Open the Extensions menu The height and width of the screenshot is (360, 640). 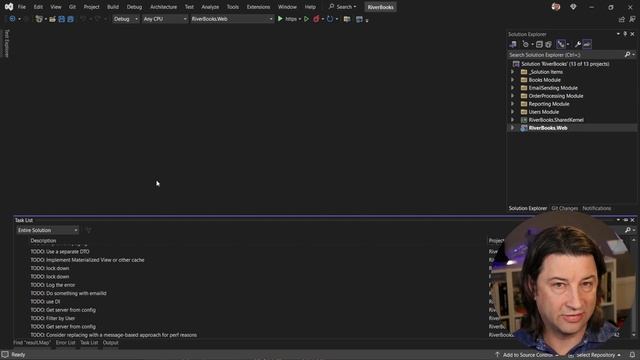pos(258,7)
